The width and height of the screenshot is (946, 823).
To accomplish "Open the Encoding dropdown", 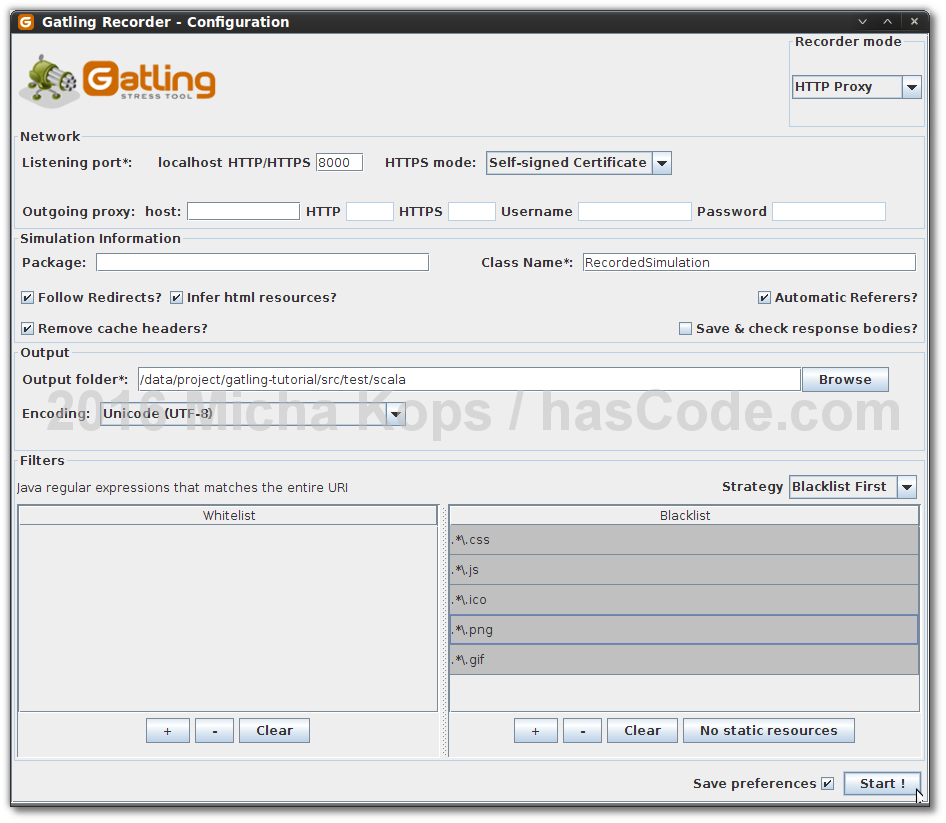I will point(394,413).
